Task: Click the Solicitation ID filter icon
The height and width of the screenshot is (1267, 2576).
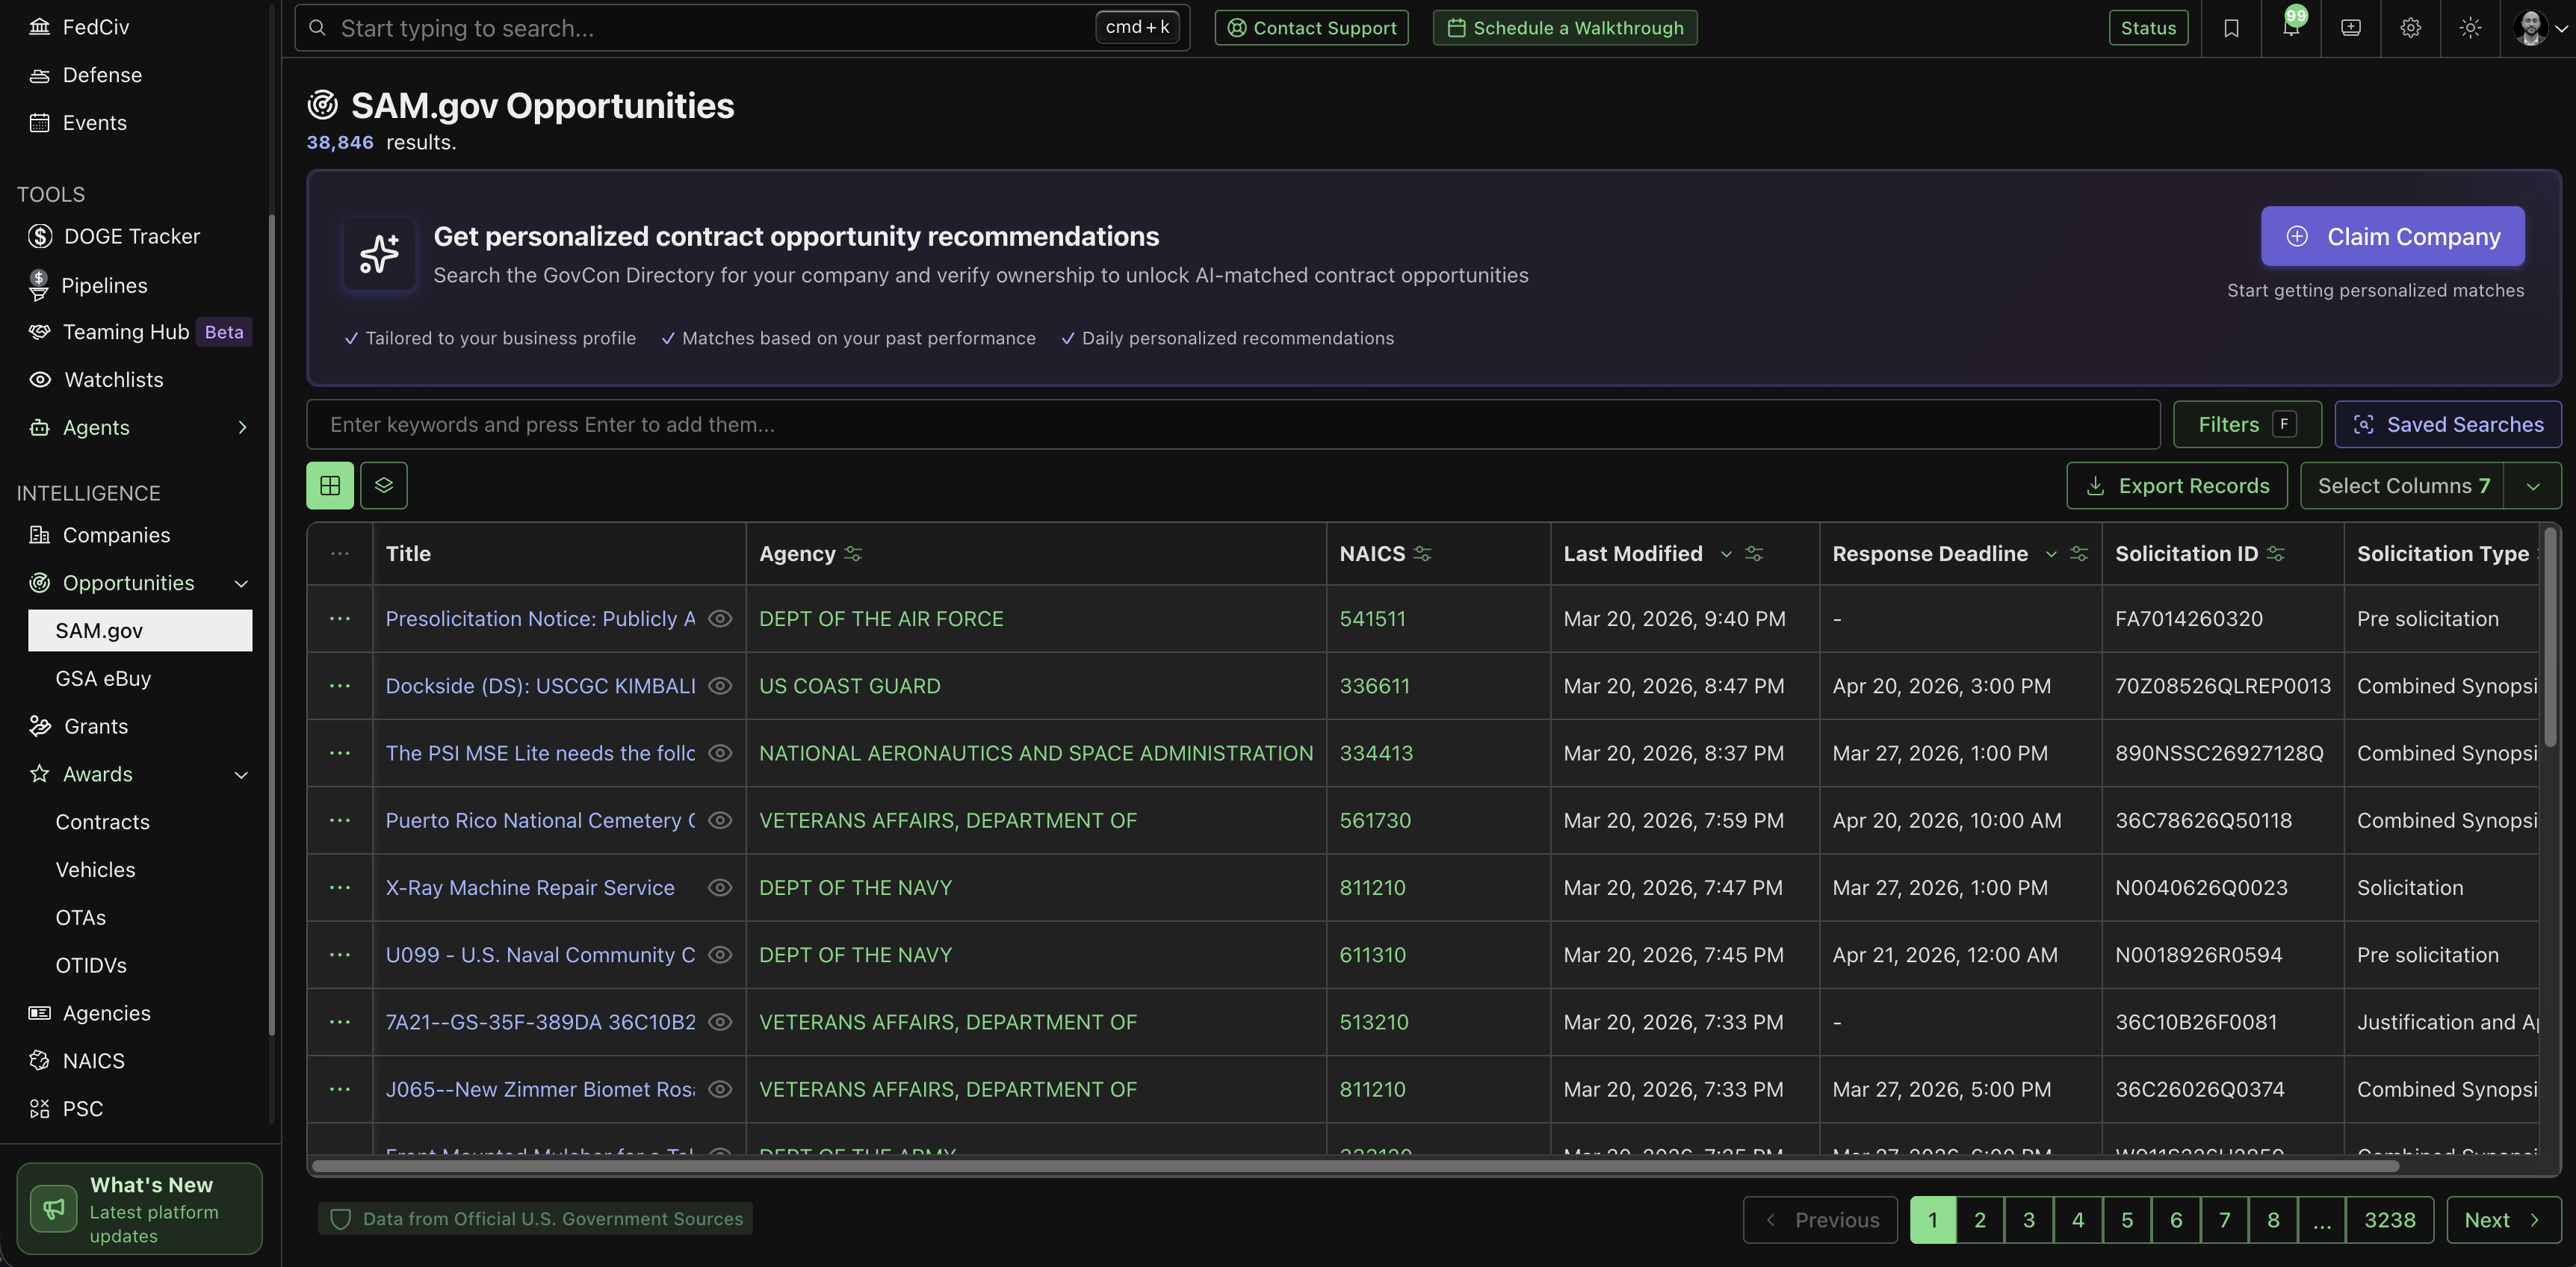Action: pos(2276,554)
